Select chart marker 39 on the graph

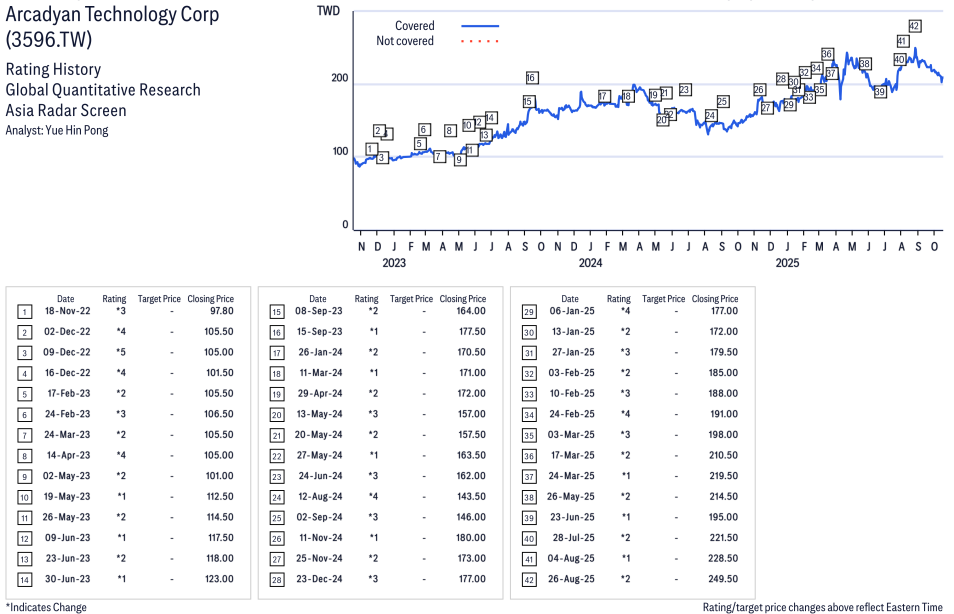[x=879, y=92]
